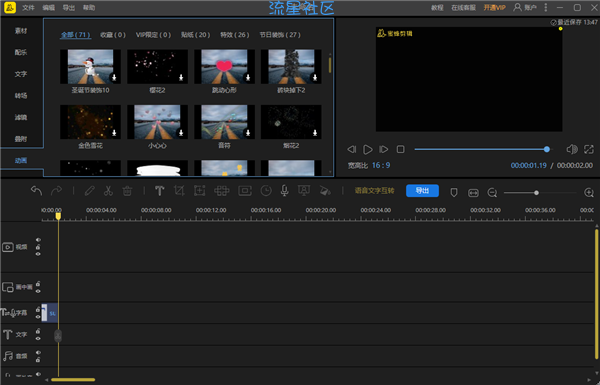
Task: Open the crop tool
Action: 179,191
